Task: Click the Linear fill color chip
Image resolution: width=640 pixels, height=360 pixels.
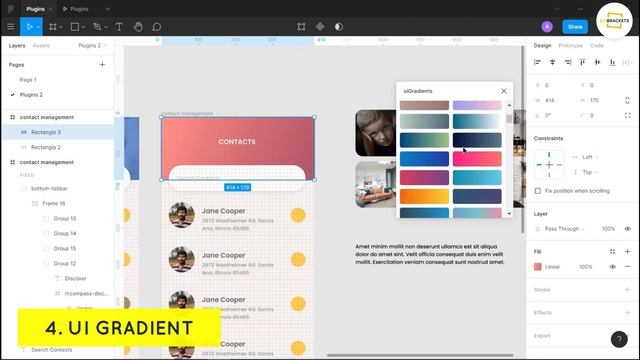Action: click(x=538, y=267)
